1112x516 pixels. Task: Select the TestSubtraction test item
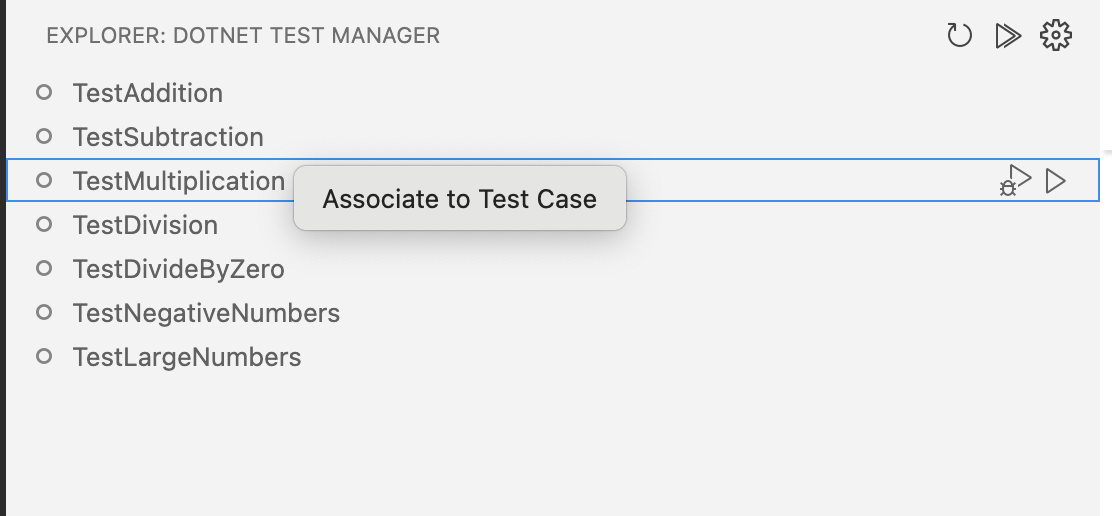click(168, 137)
